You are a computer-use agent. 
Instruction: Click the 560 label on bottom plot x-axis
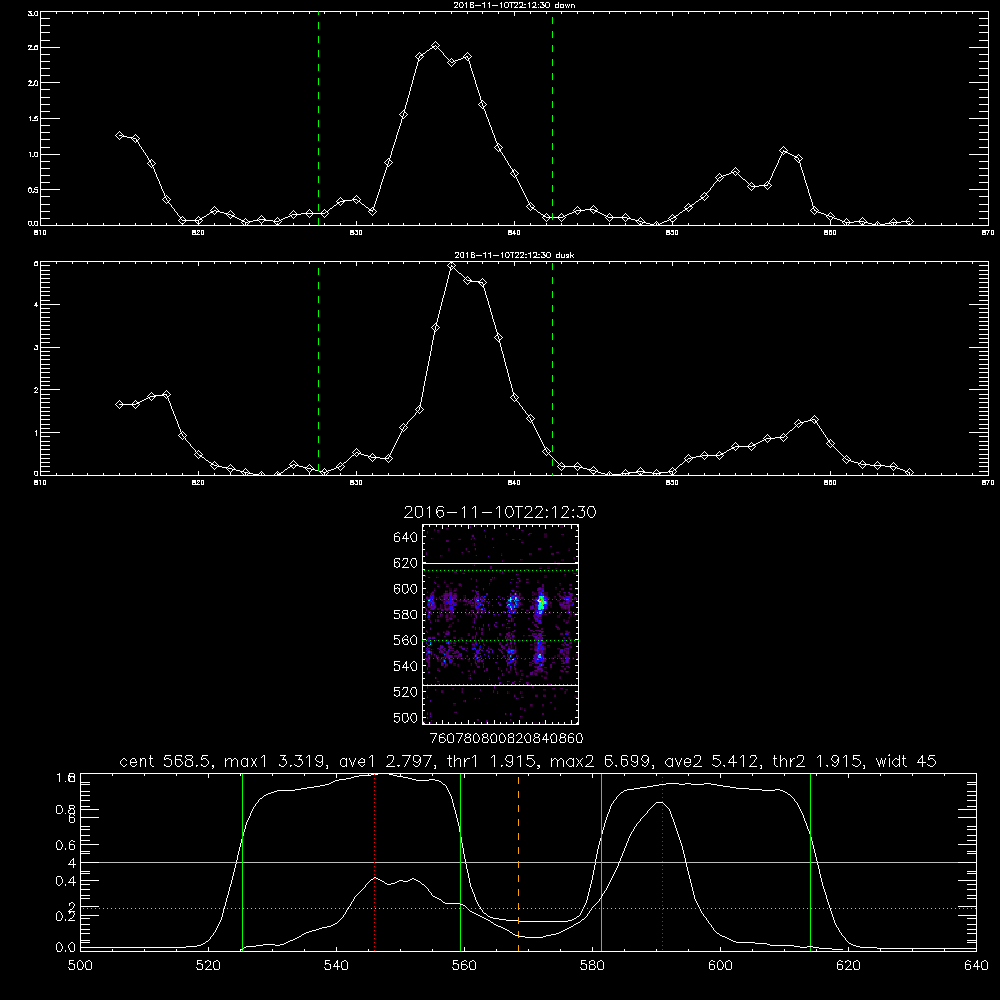coord(464,965)
